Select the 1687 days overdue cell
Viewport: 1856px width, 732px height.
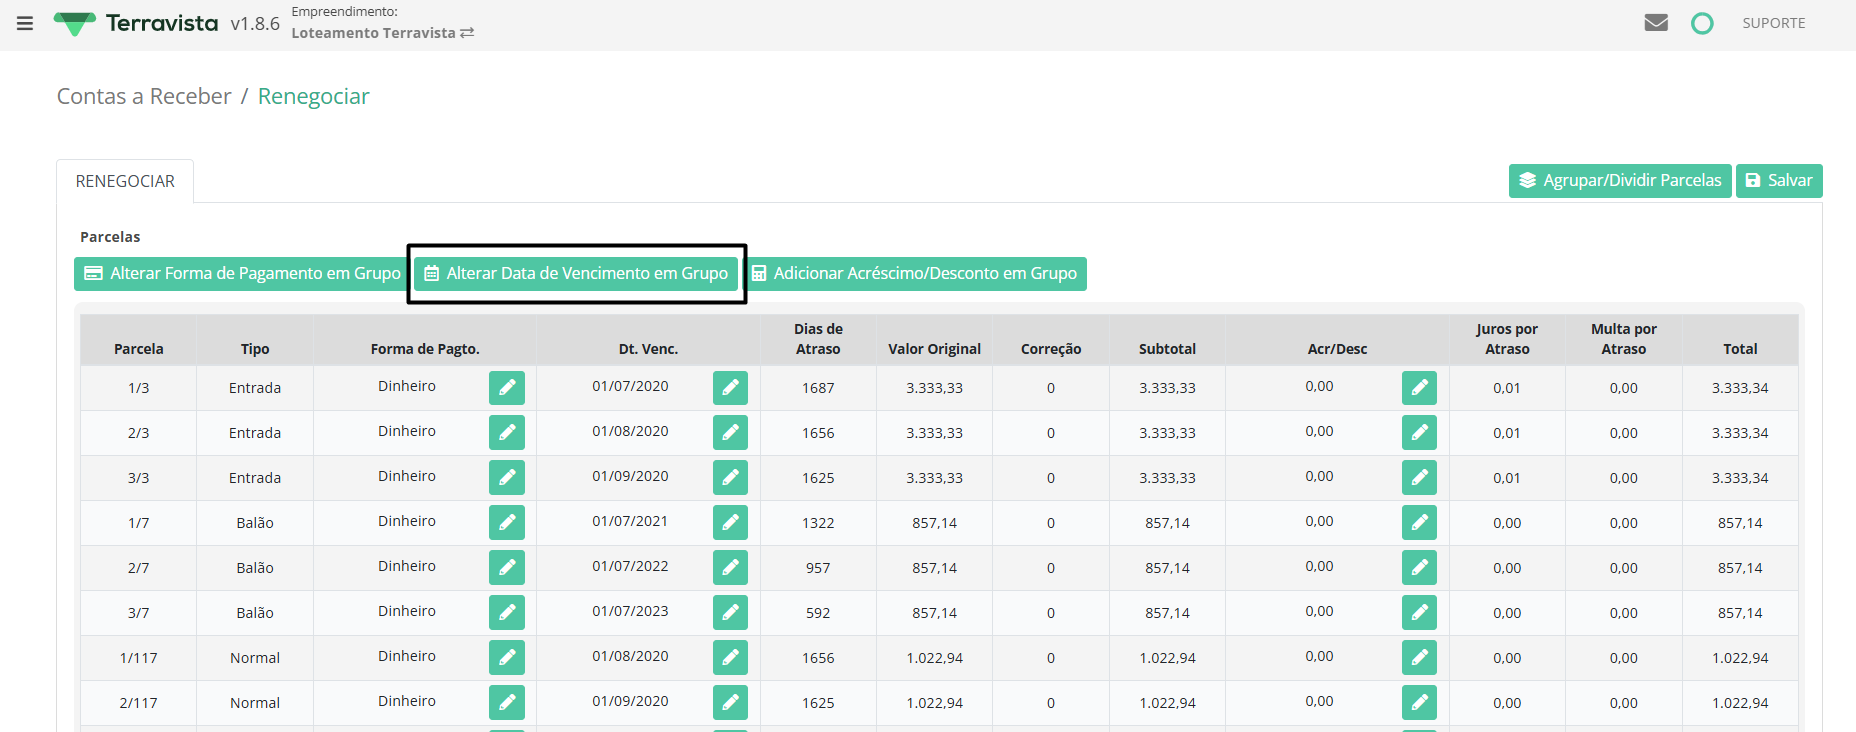[818, 388]
